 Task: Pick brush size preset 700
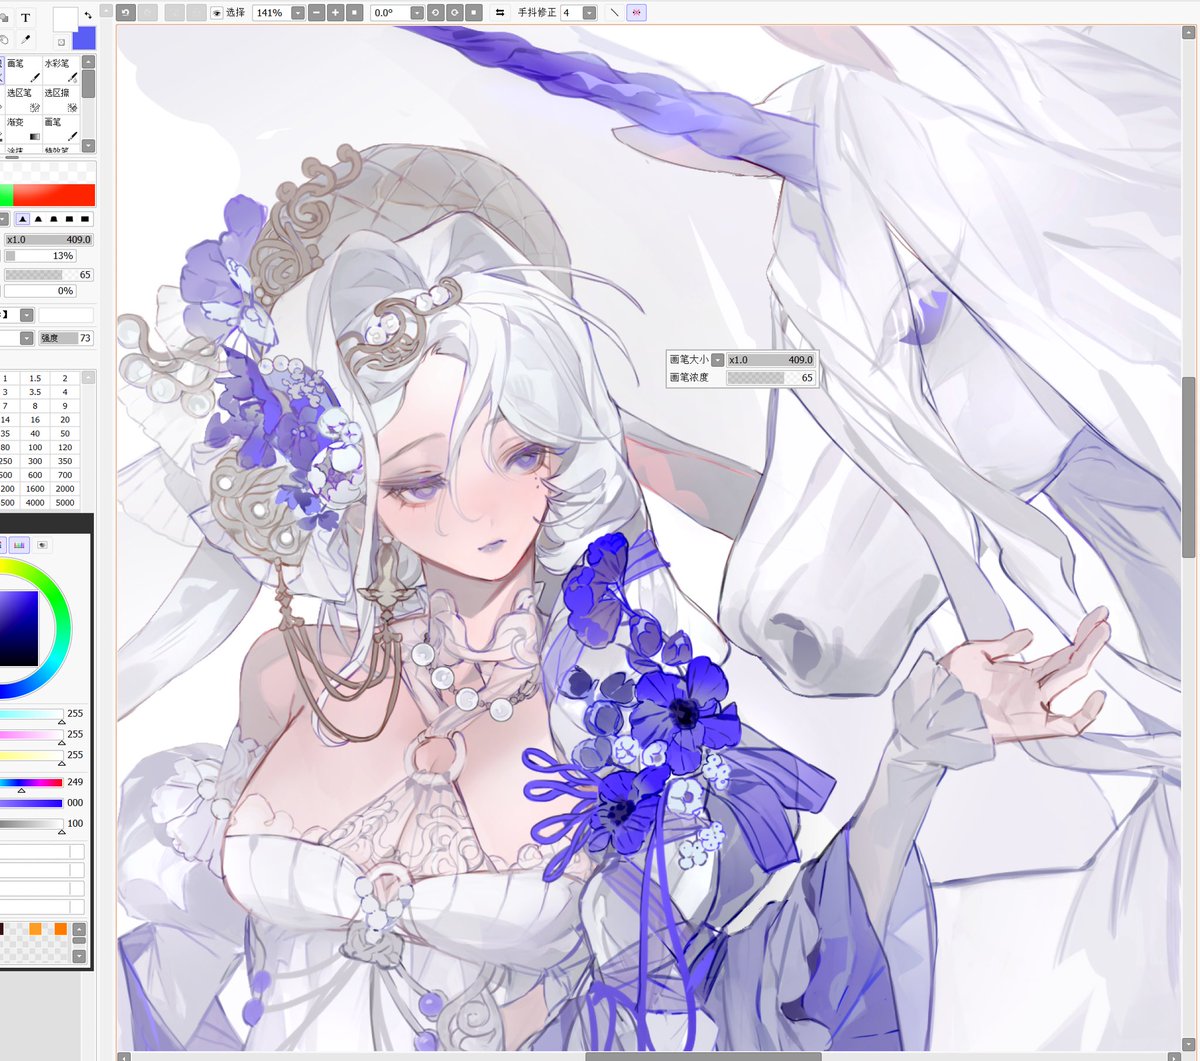click(x=65, y=475)
